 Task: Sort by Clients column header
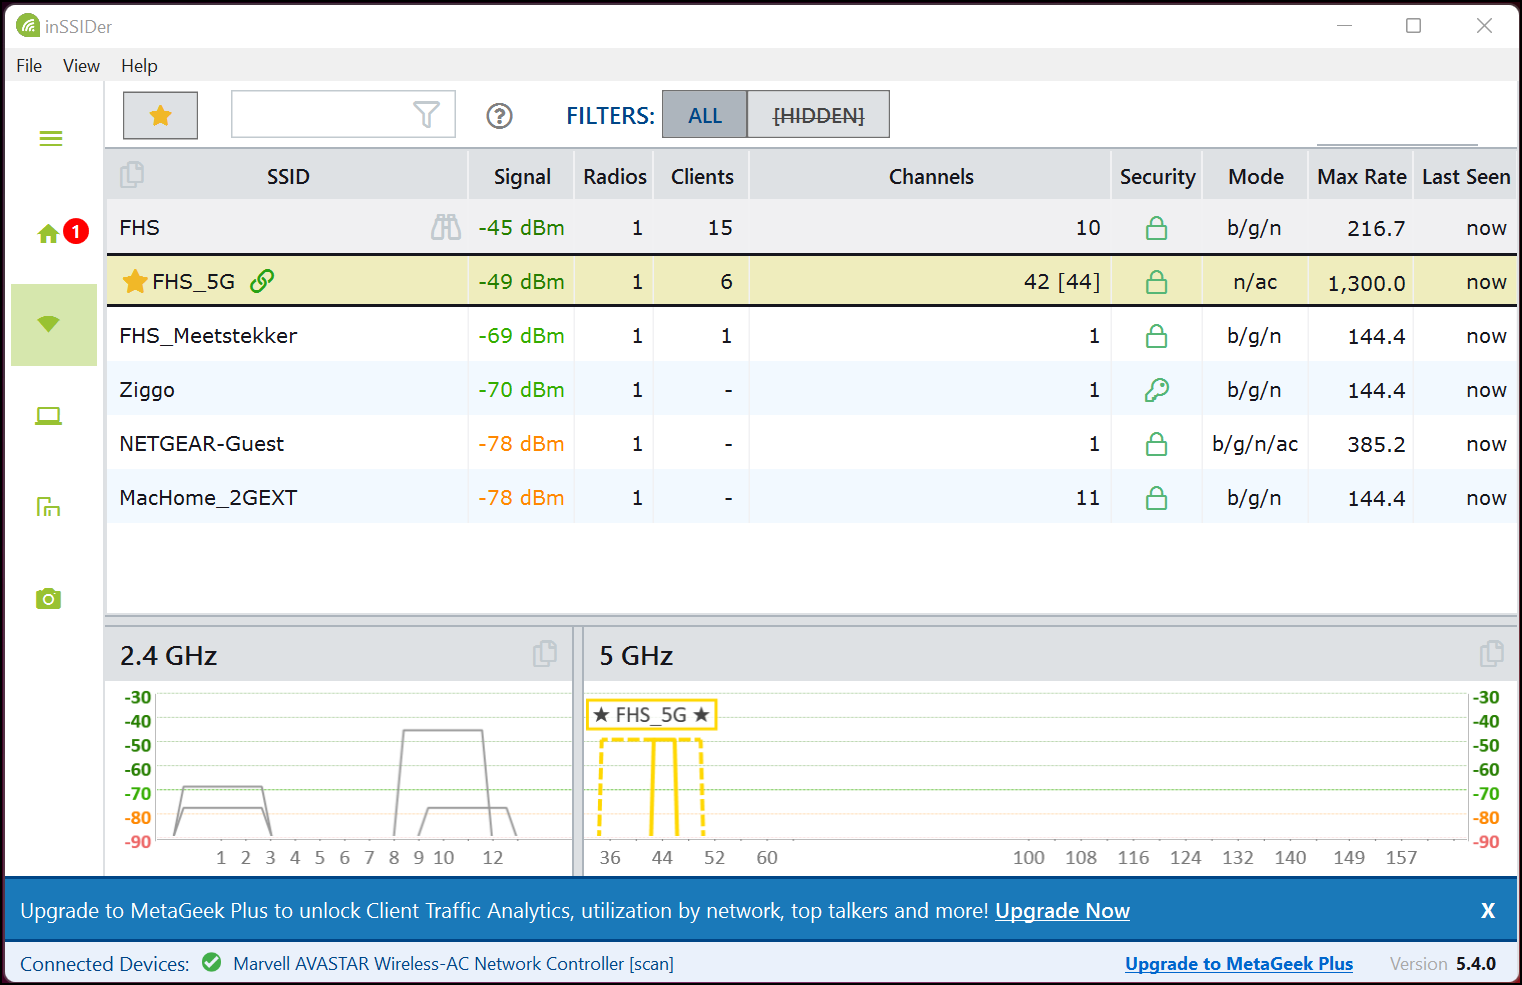702,176
